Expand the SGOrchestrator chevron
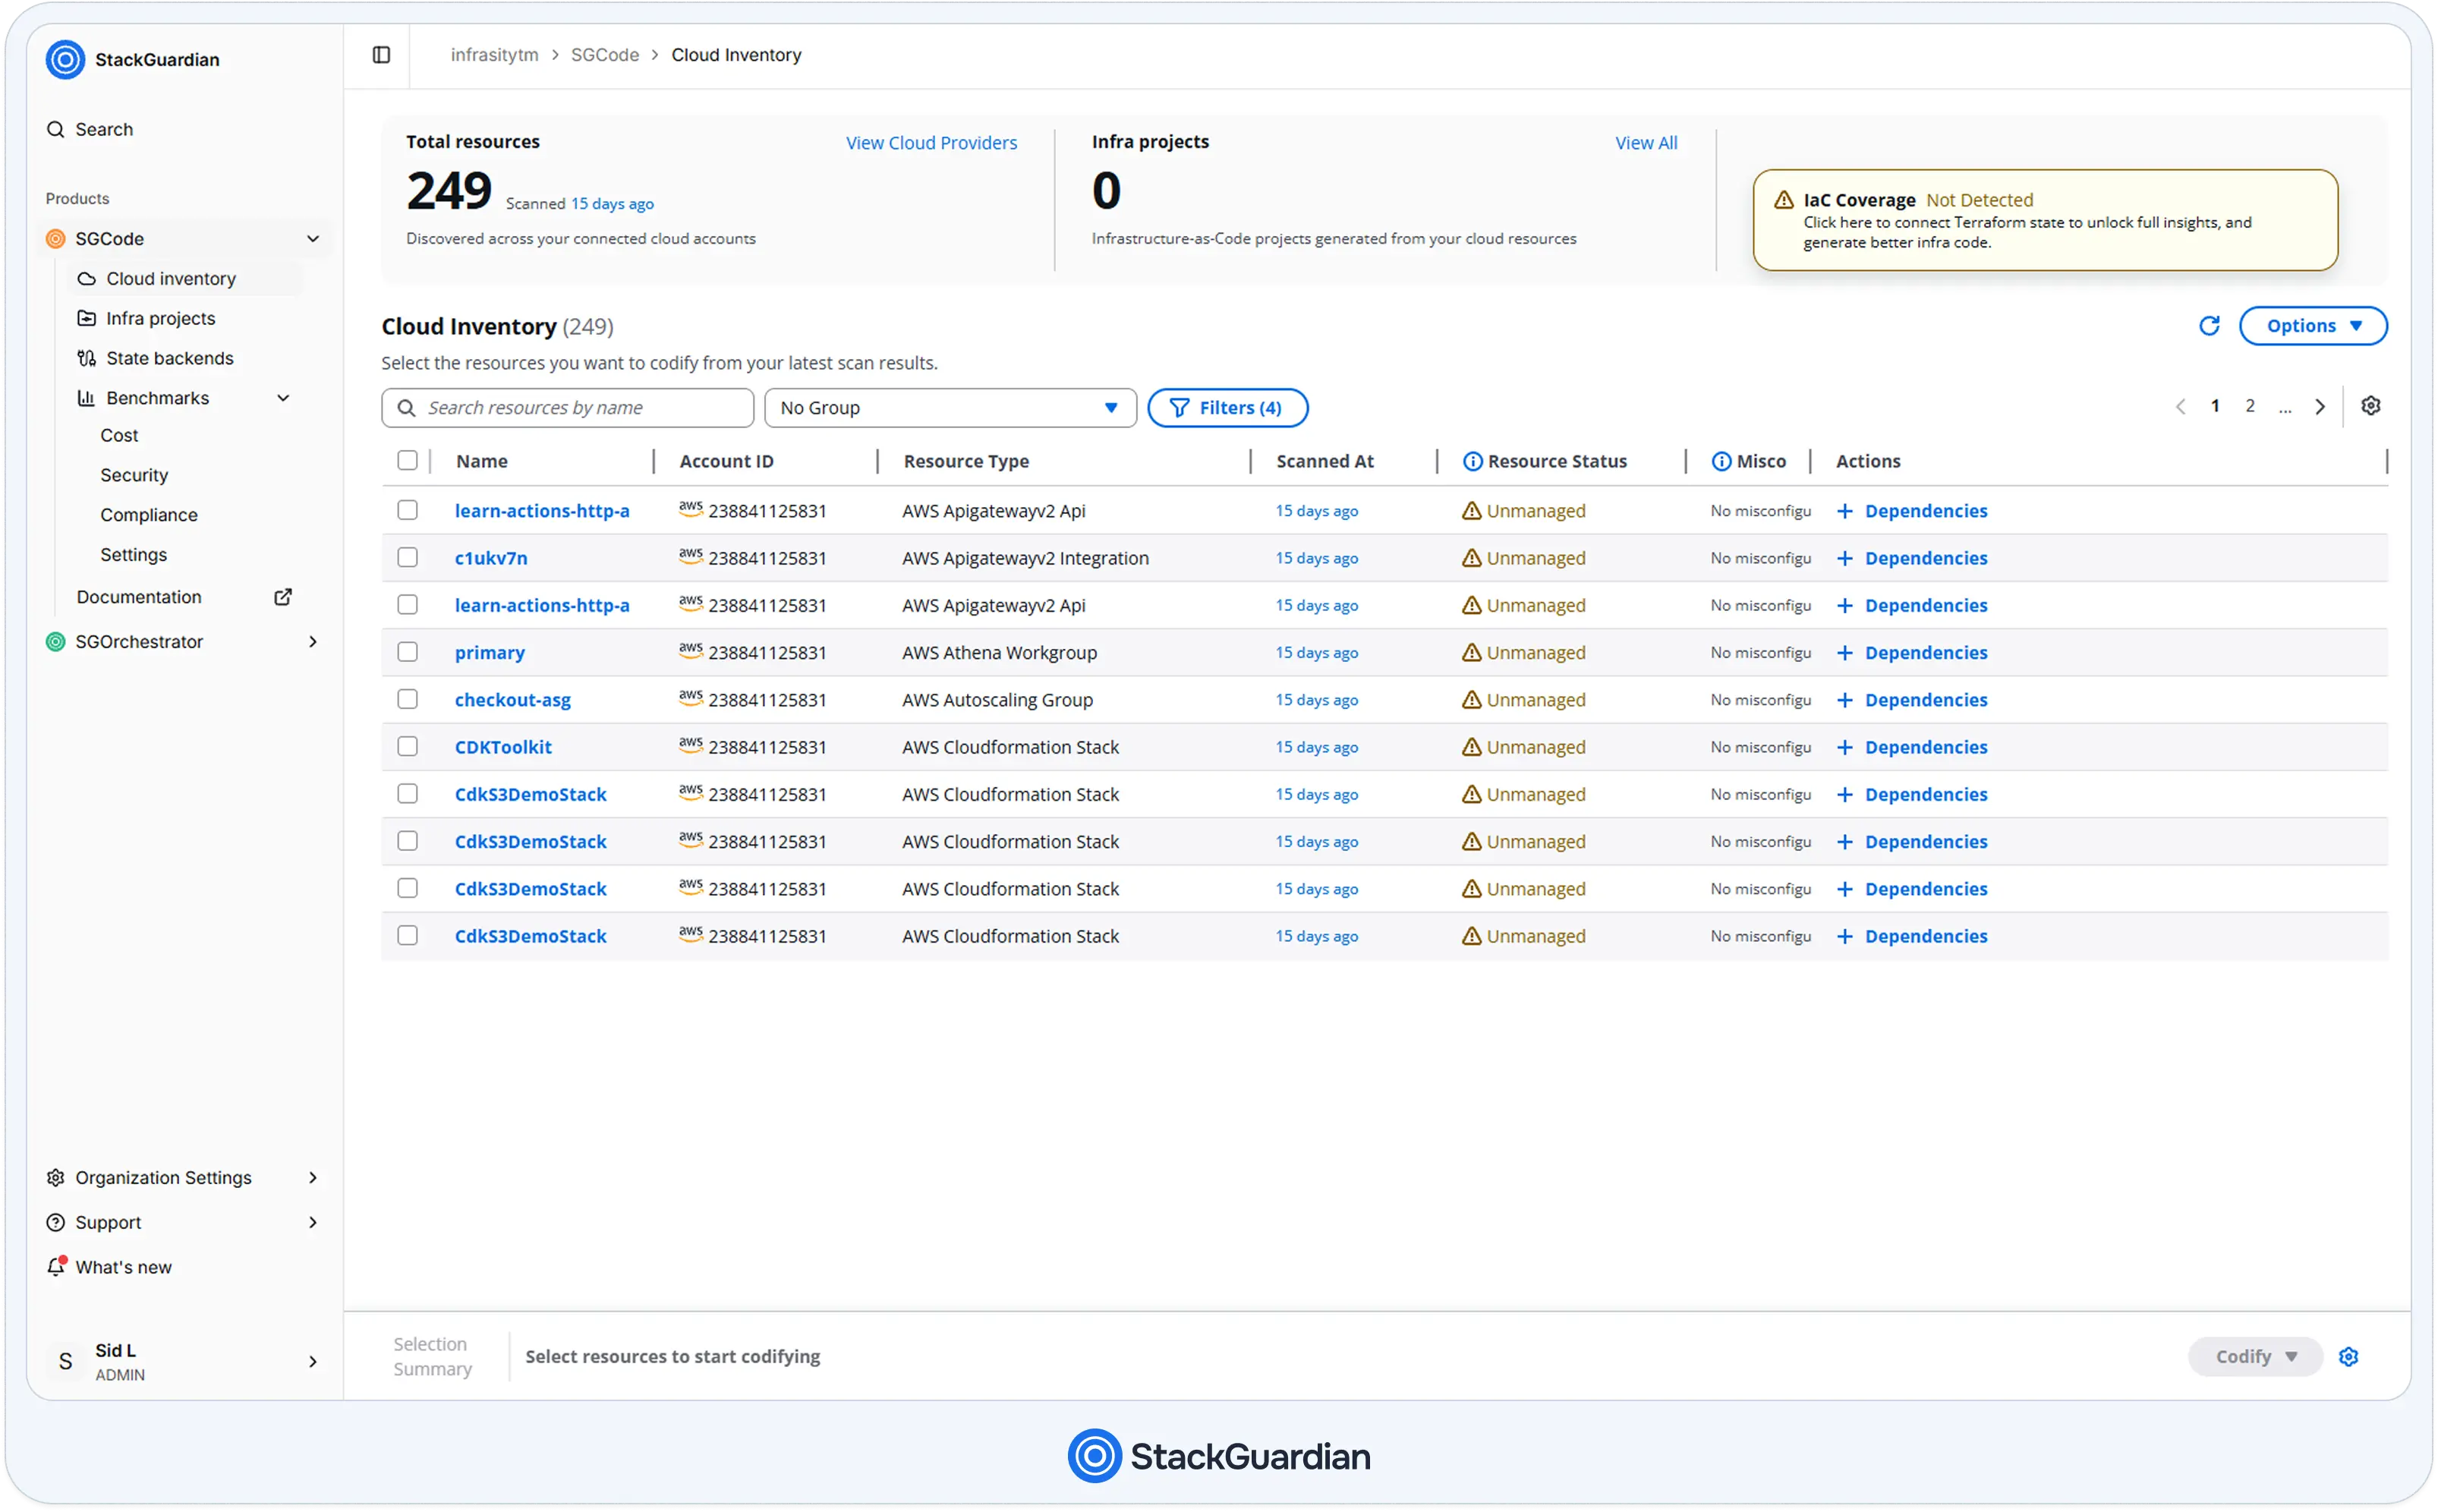Viewport: 2438px width, 1512px height. (x=313, y=642)
